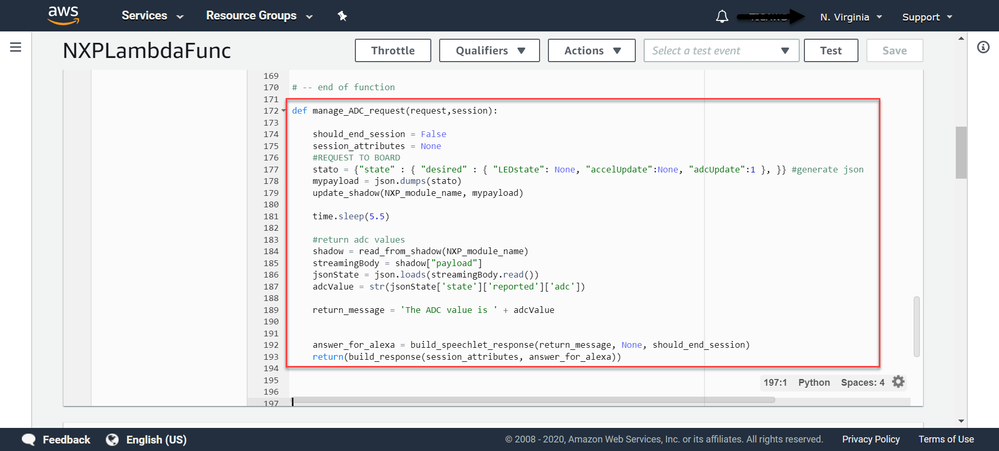Click the Throttle button

392,50
